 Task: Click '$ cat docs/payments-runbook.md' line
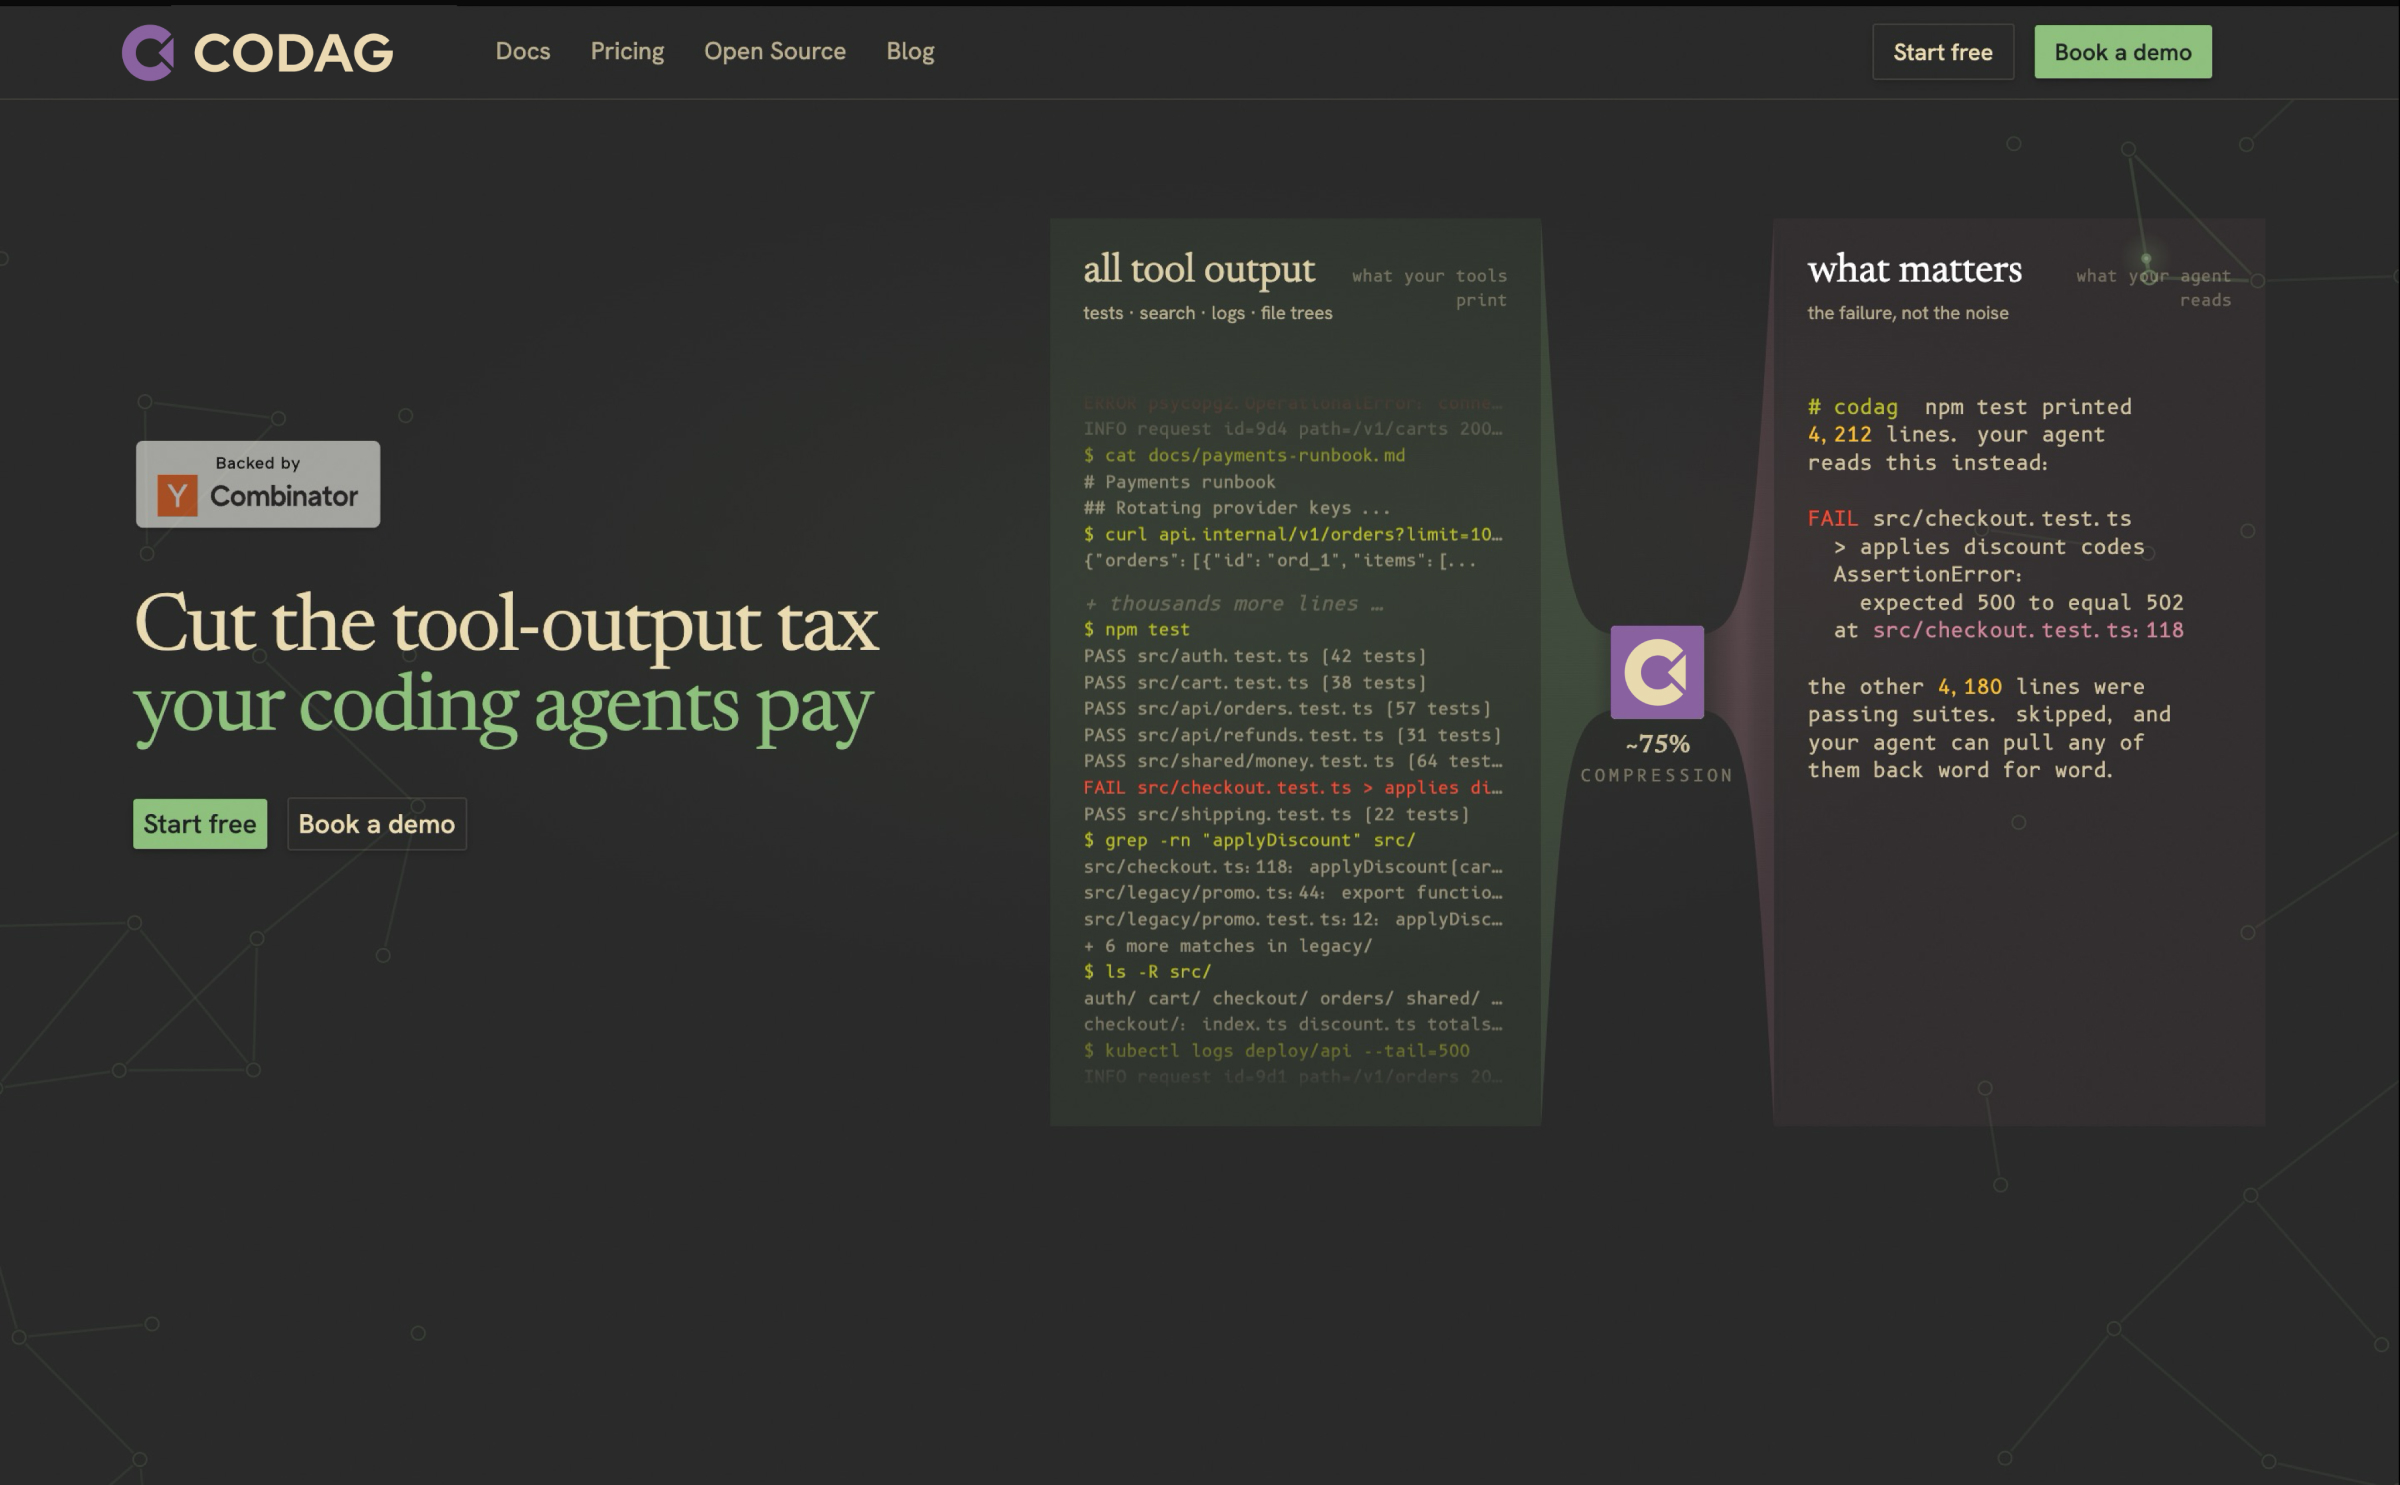click(x=1244, y=456)
